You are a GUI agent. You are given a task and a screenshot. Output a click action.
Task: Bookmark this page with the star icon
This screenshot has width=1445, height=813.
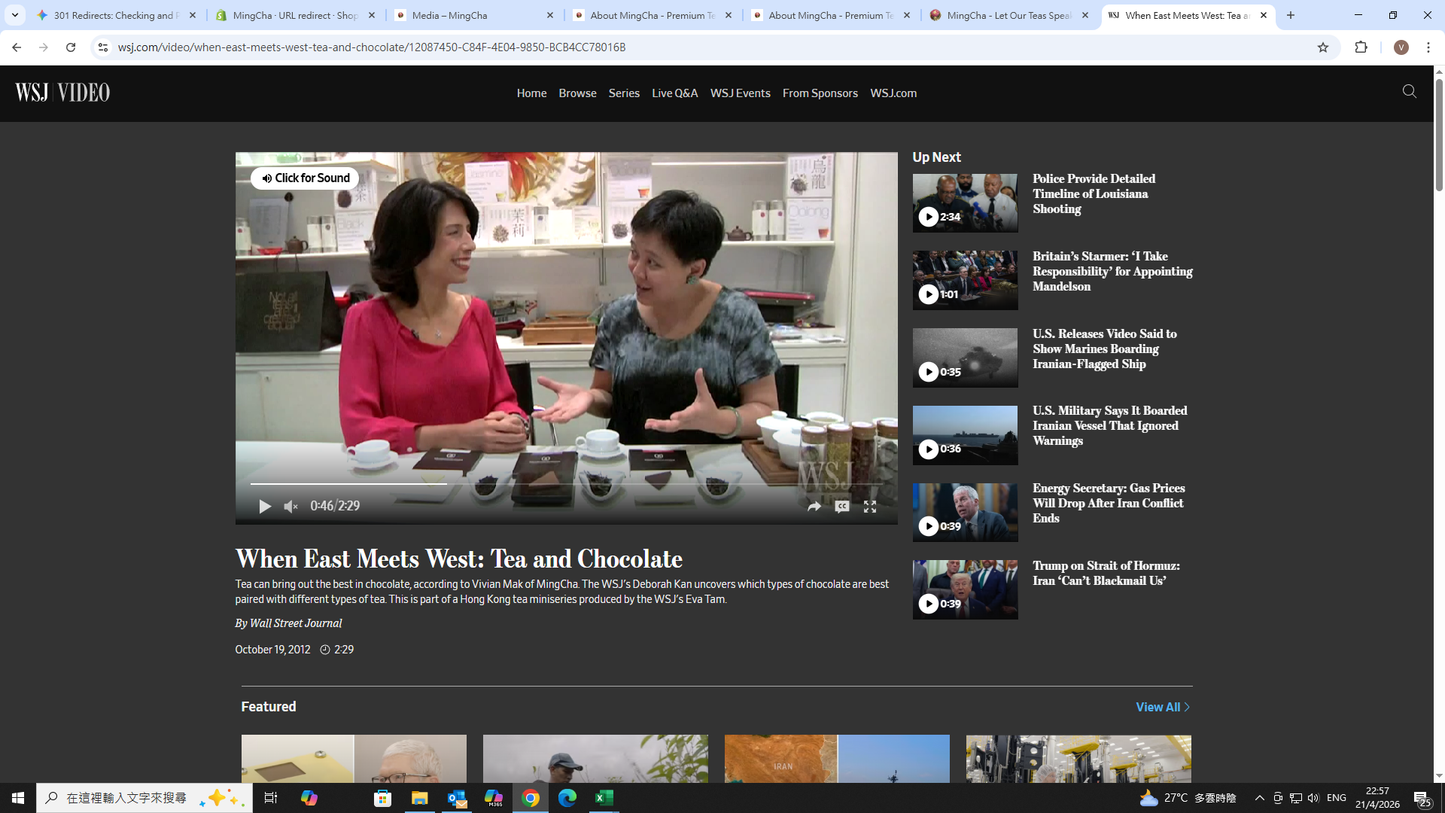pyautogui.click(x=1323, y=47)
